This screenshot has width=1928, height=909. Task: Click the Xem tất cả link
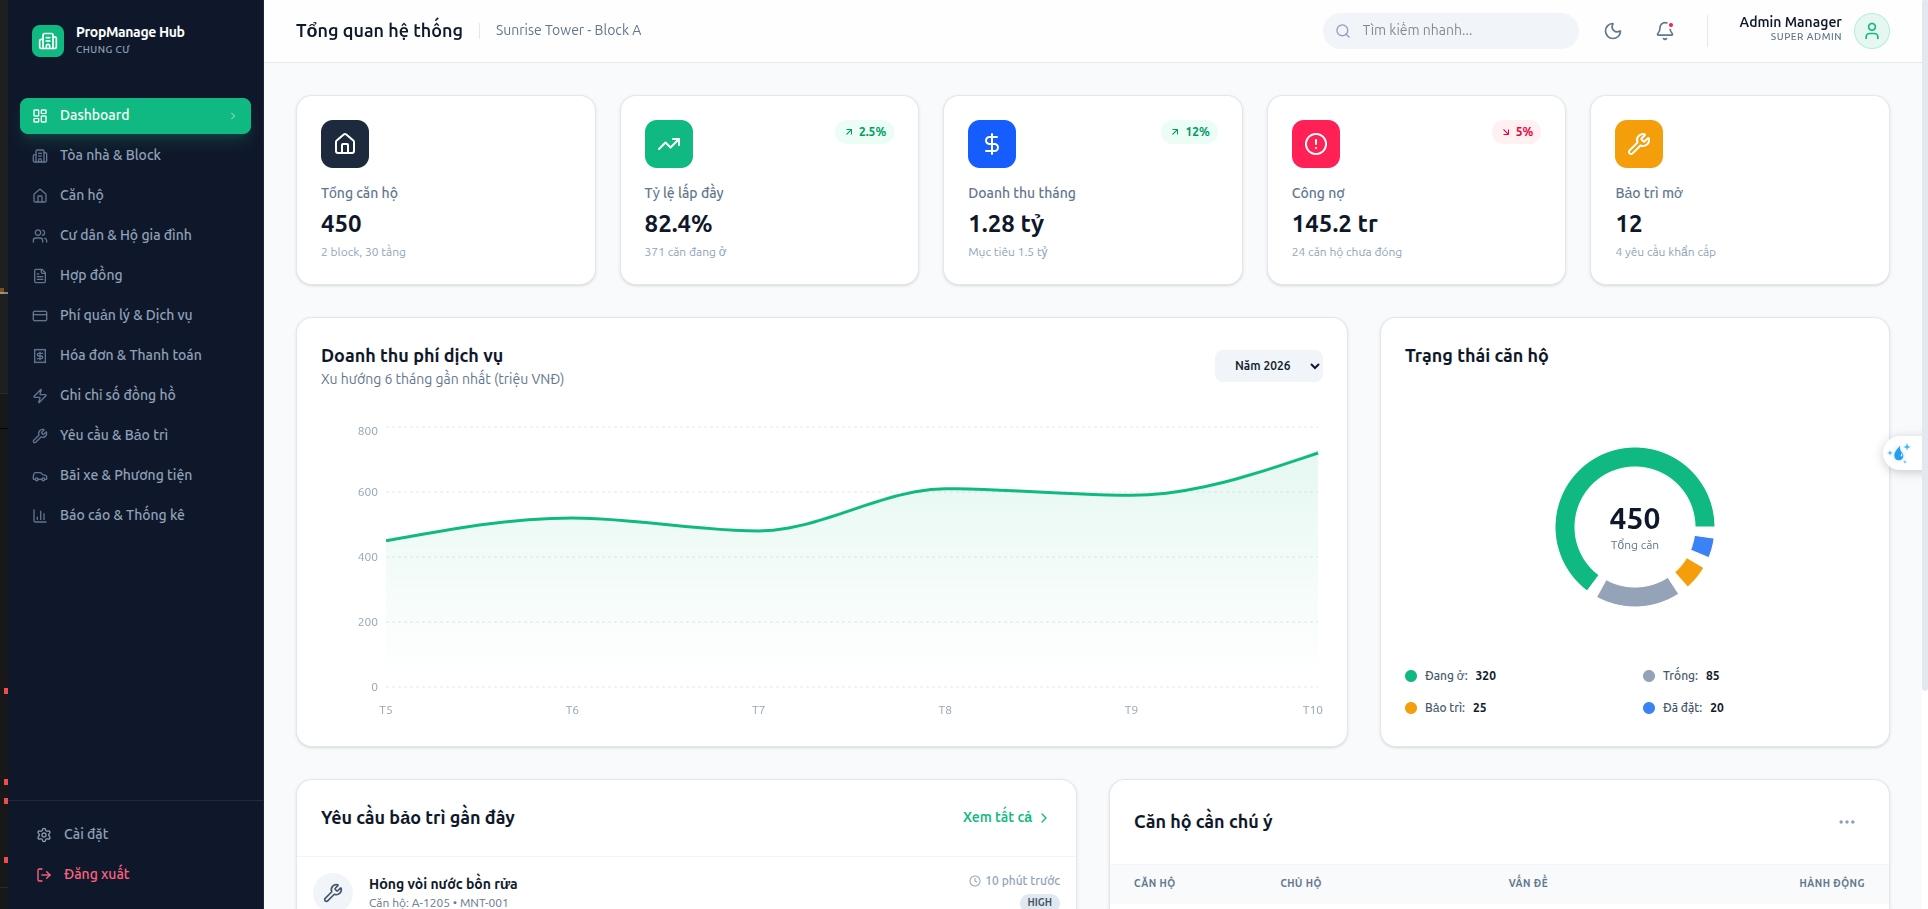[x=1004, y=817]
